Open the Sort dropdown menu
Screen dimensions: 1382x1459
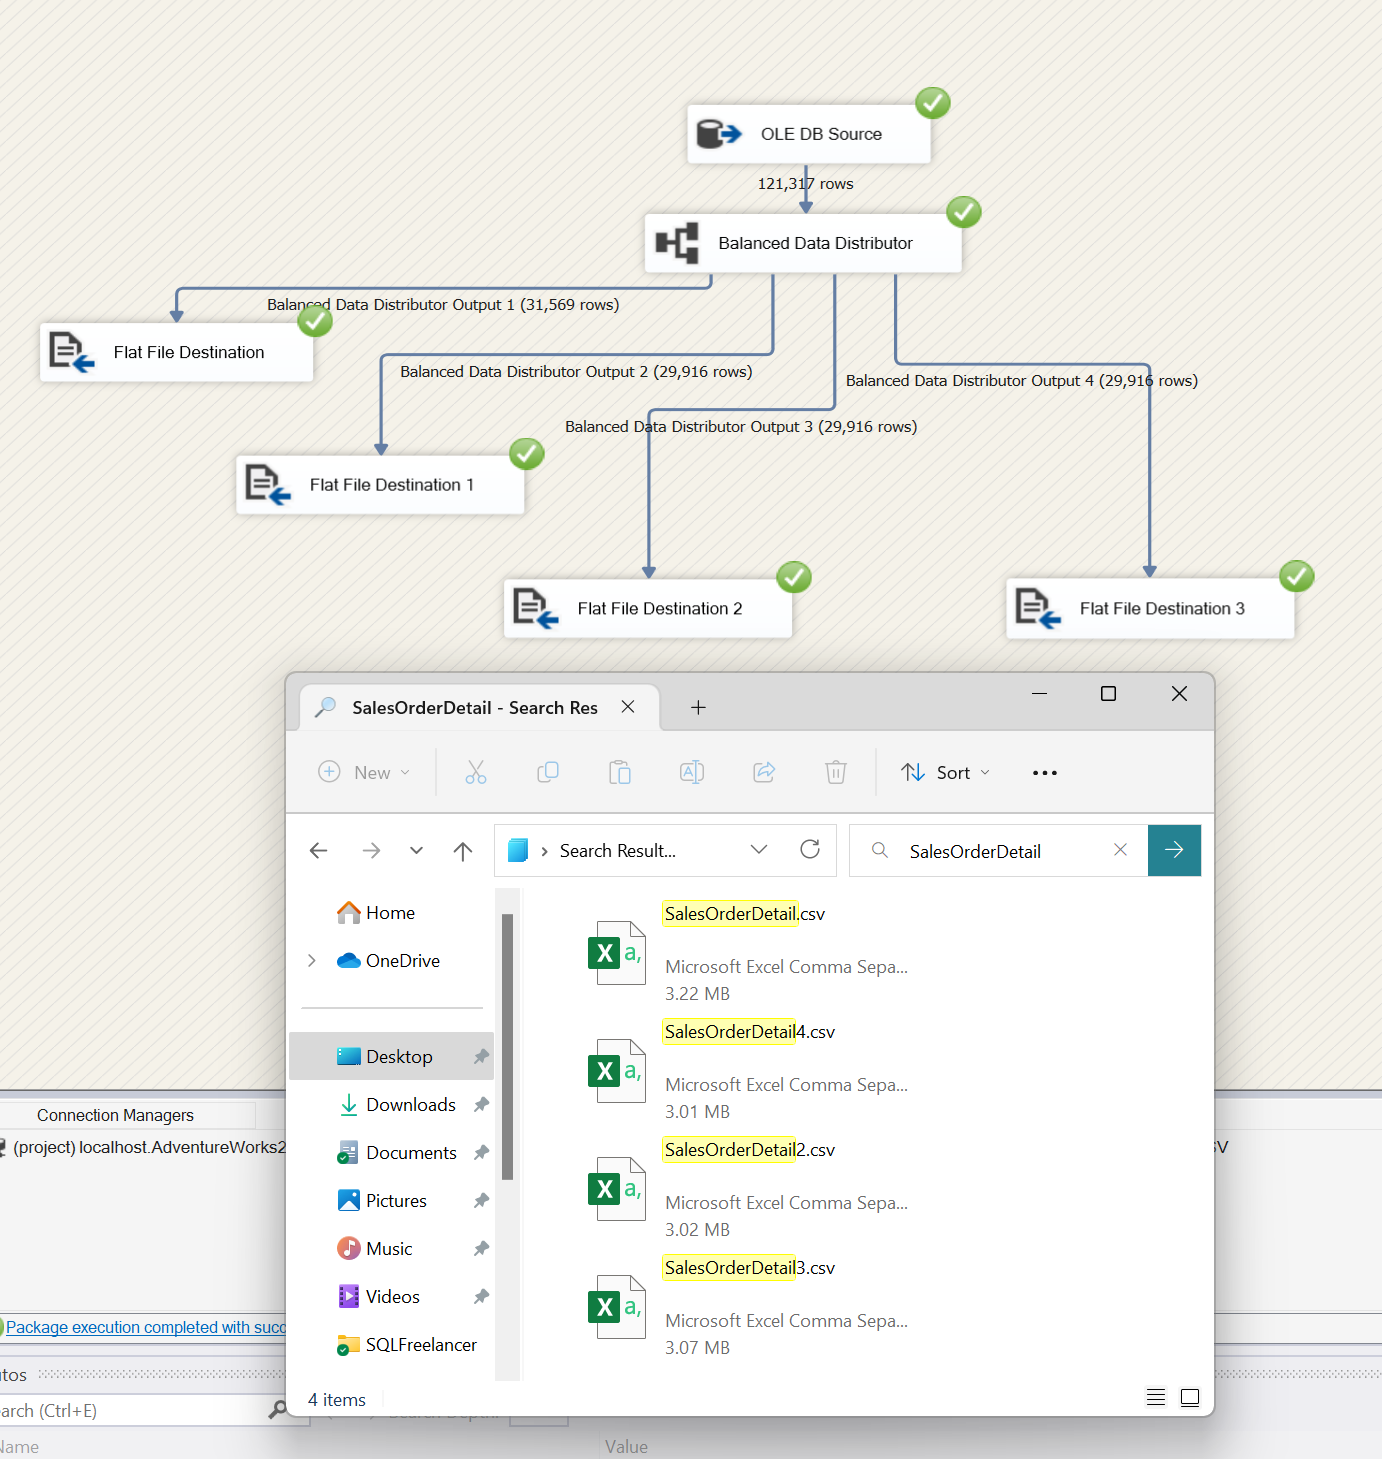[946, 772]
